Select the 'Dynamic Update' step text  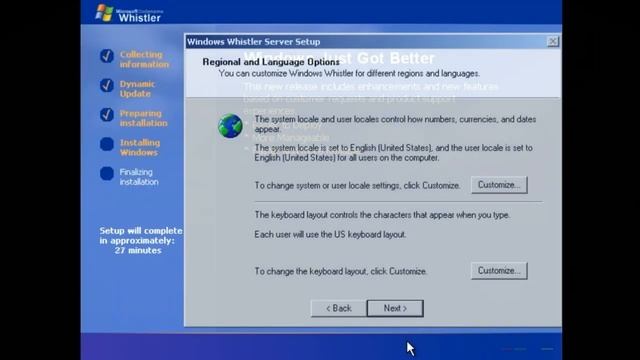click(x=137, y=89)
